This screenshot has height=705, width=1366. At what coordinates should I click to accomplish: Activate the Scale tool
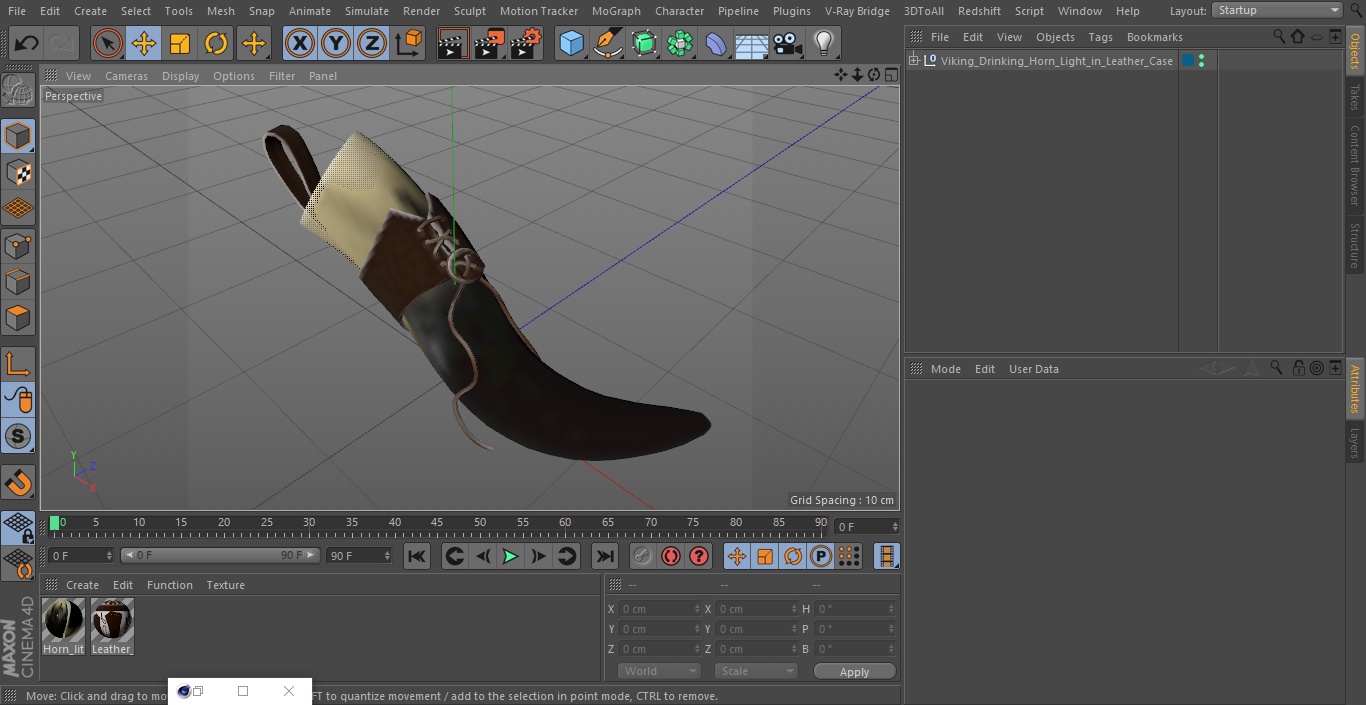click(x=180, y=43)
